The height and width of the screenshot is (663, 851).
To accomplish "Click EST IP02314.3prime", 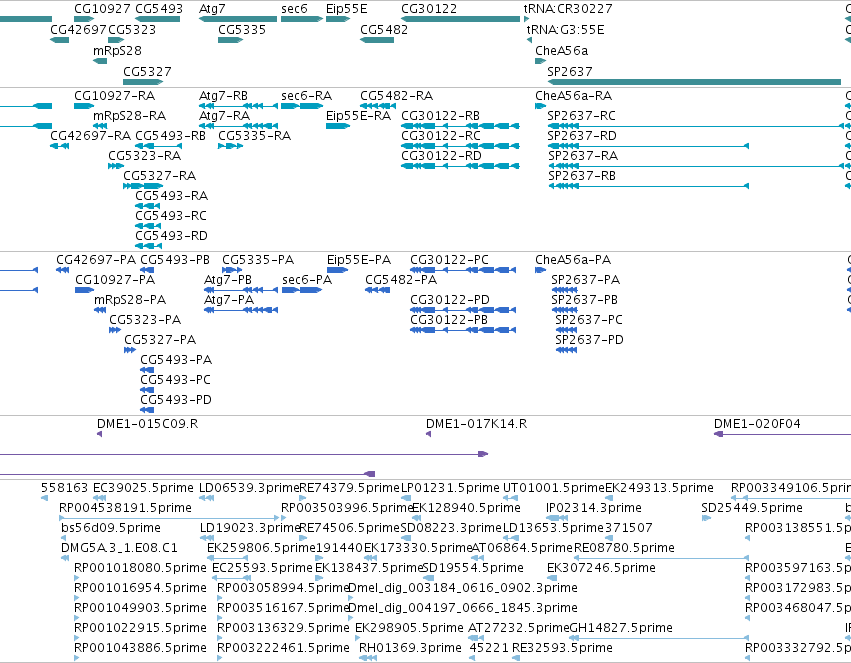I will click(557, 518).
